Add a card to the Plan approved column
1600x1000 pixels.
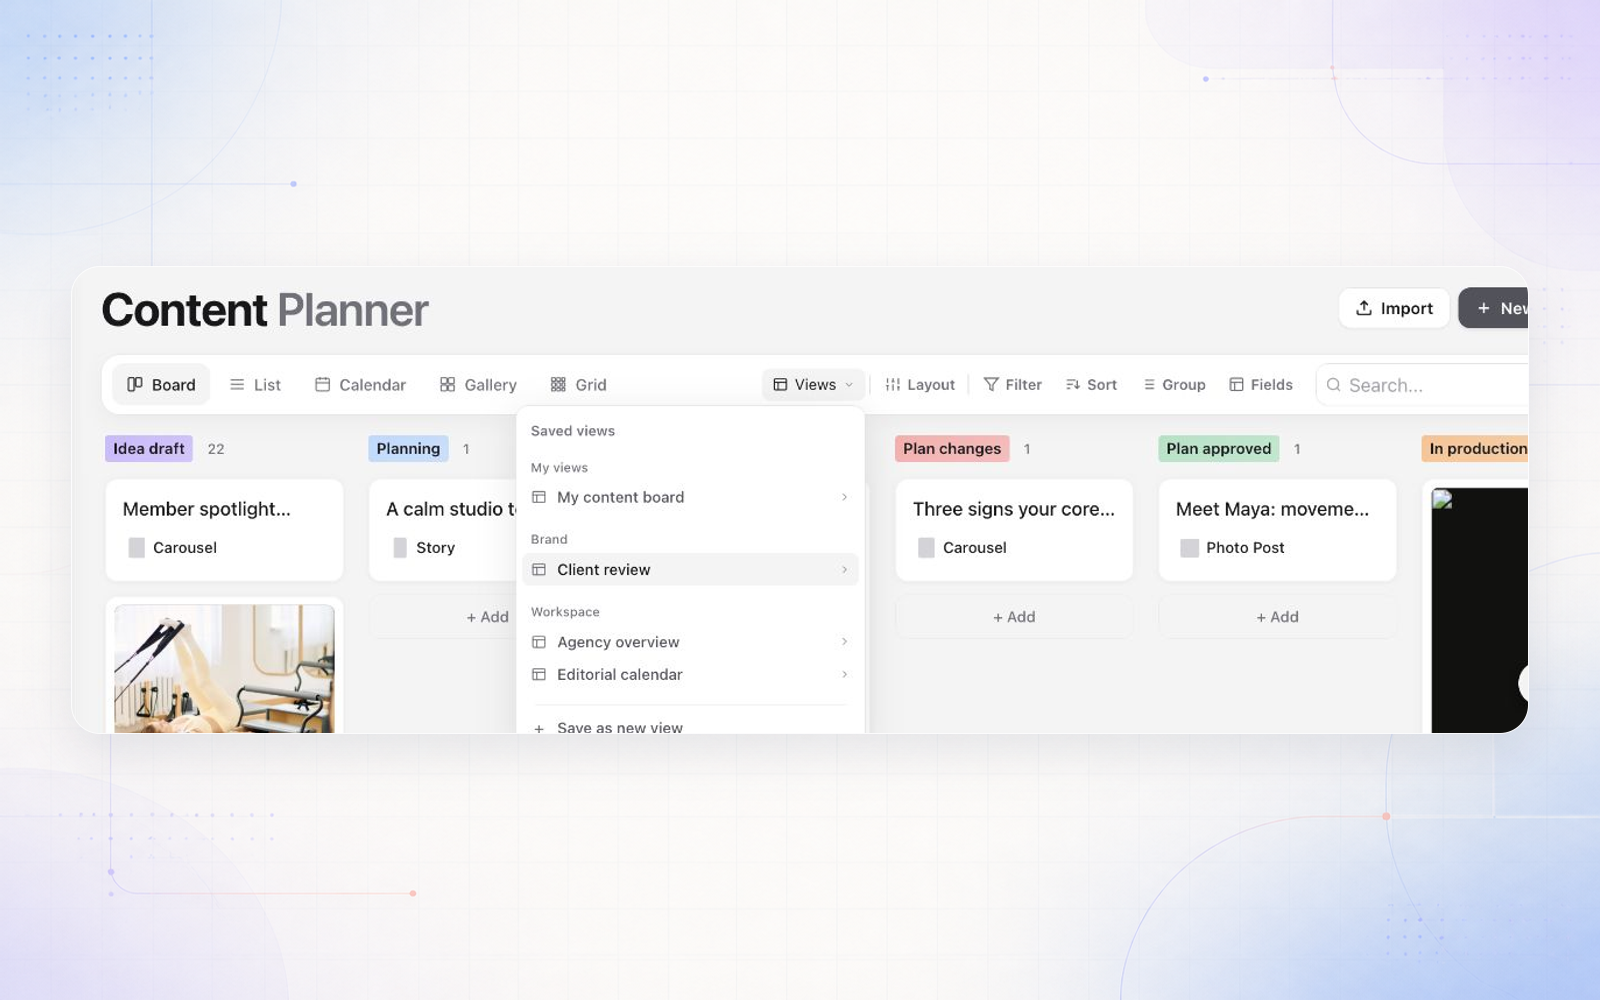1277,617
